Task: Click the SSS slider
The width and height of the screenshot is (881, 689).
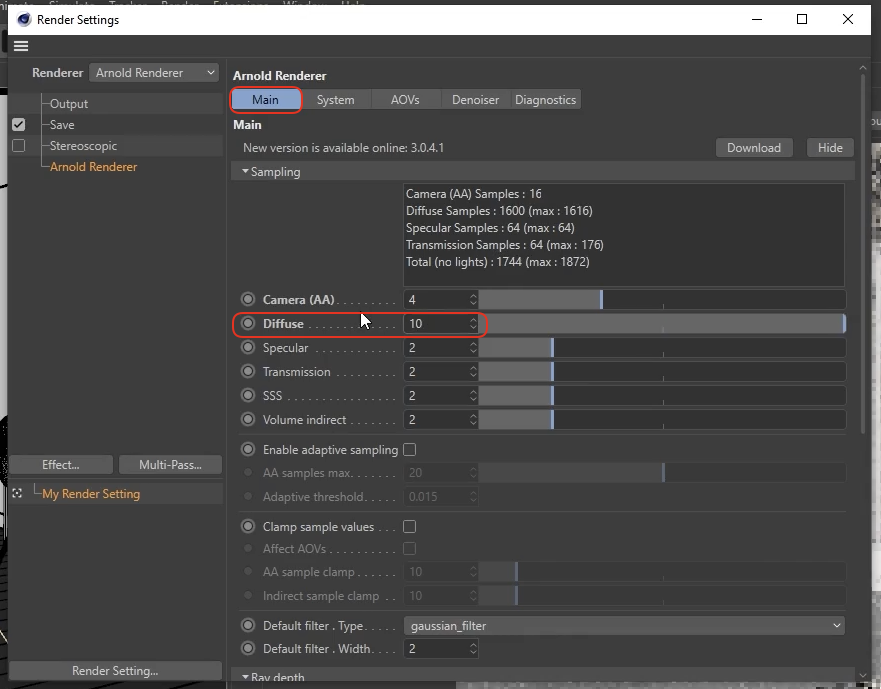Action: pyautogui.click(x=662, y=396)
